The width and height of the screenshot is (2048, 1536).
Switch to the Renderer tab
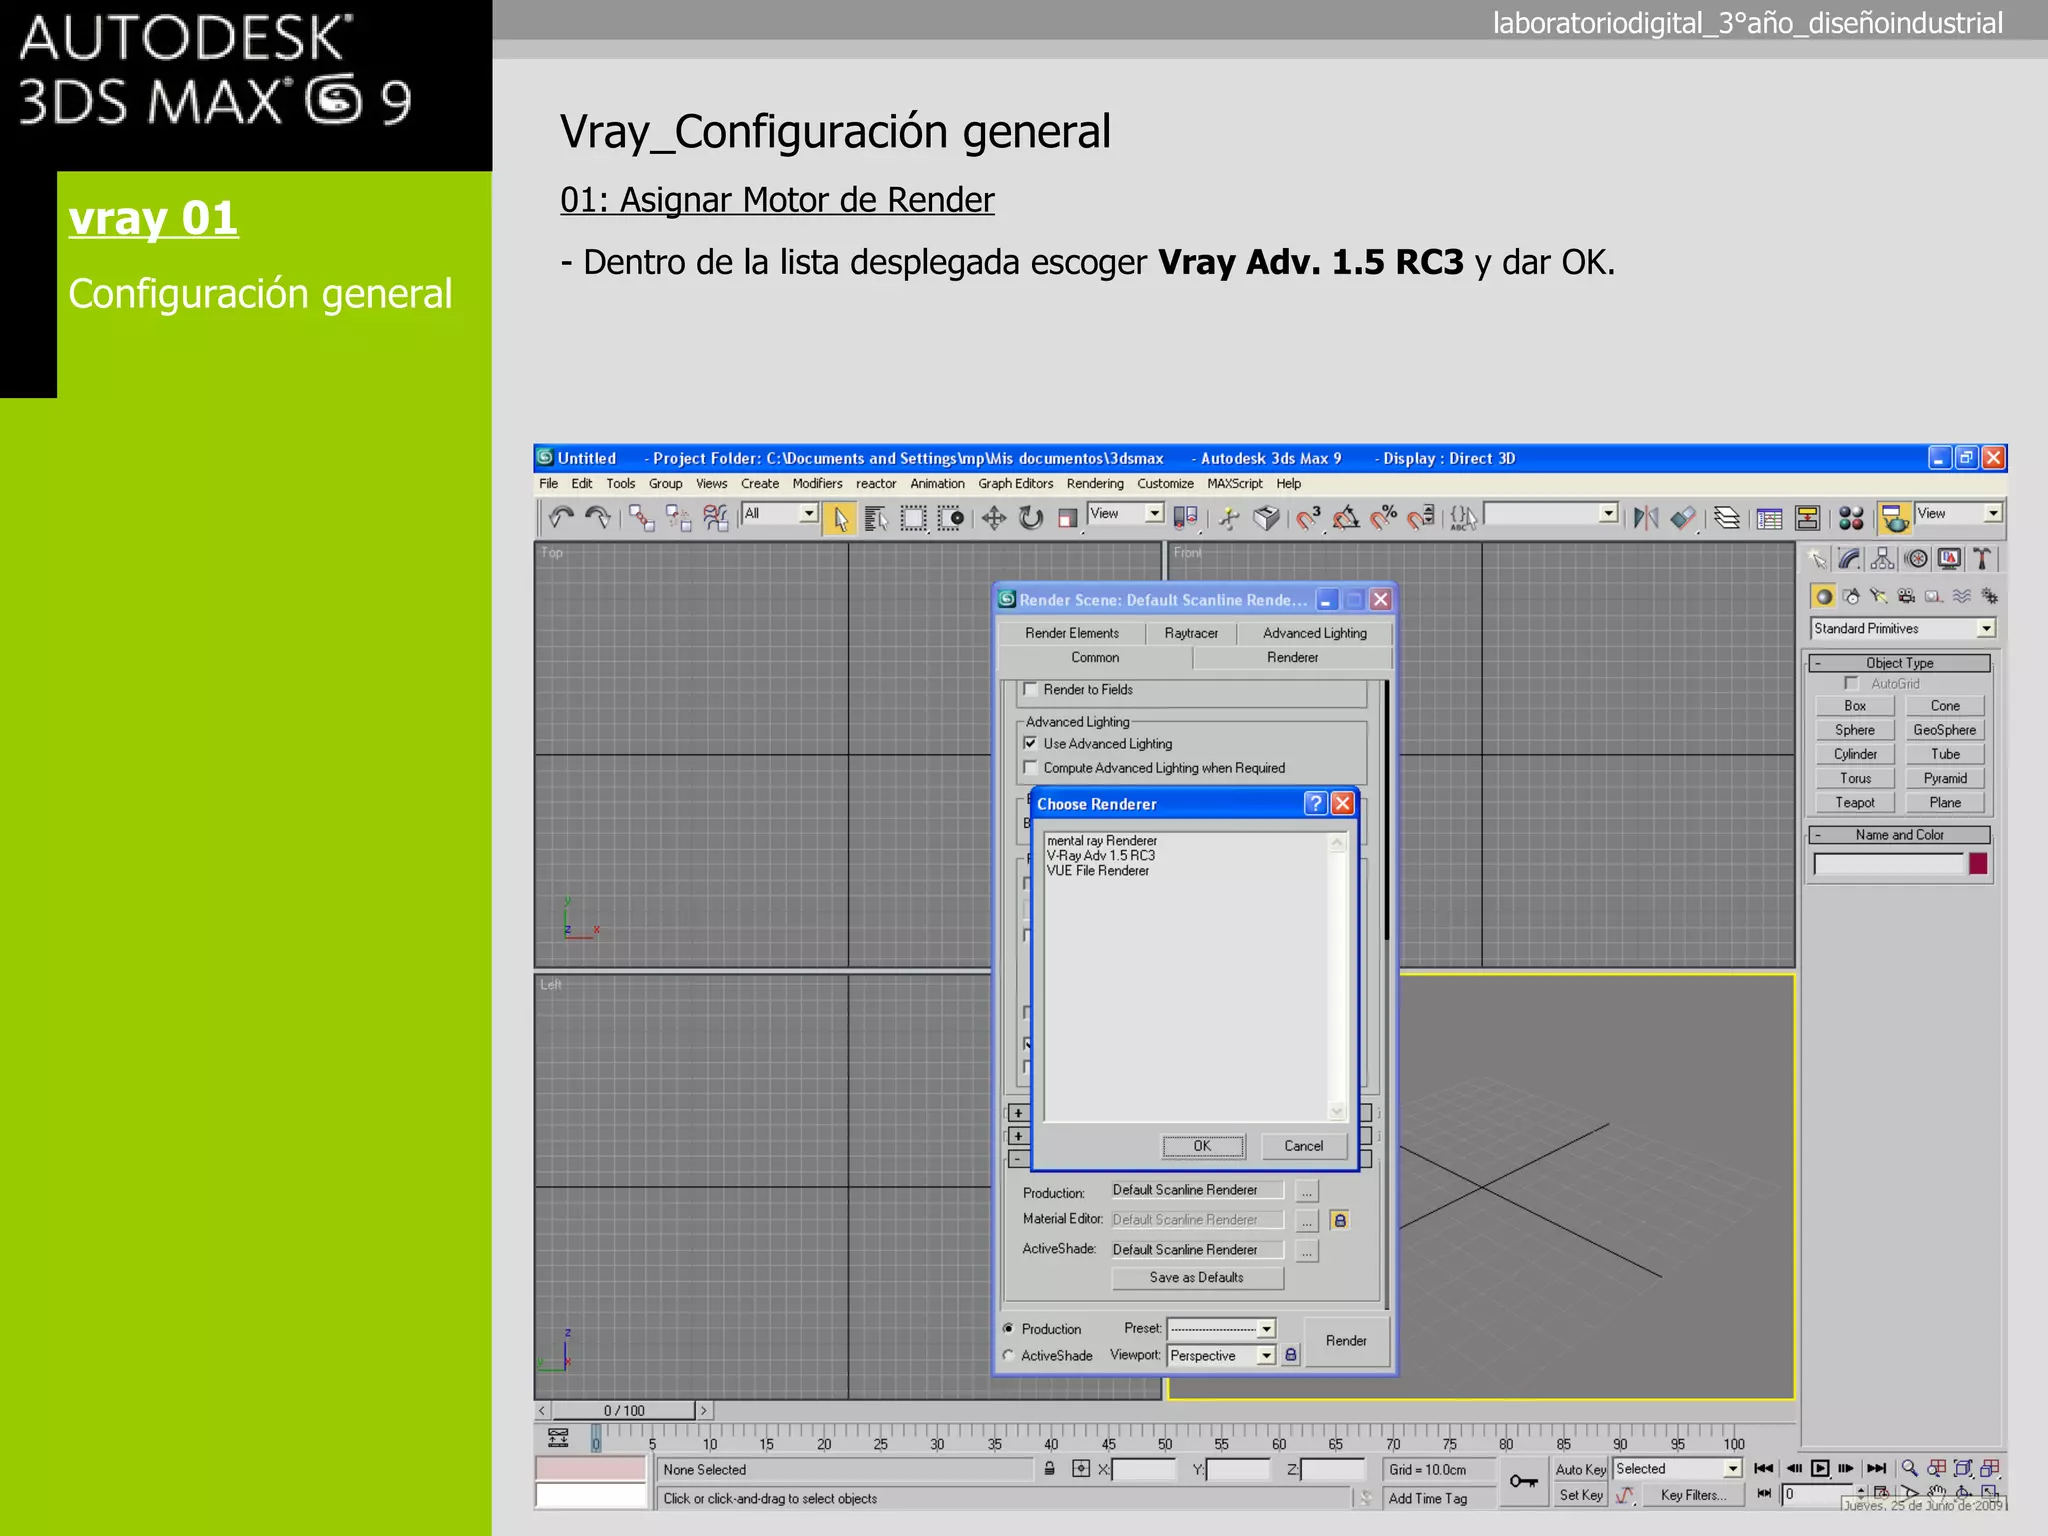tap(1292, 657)
